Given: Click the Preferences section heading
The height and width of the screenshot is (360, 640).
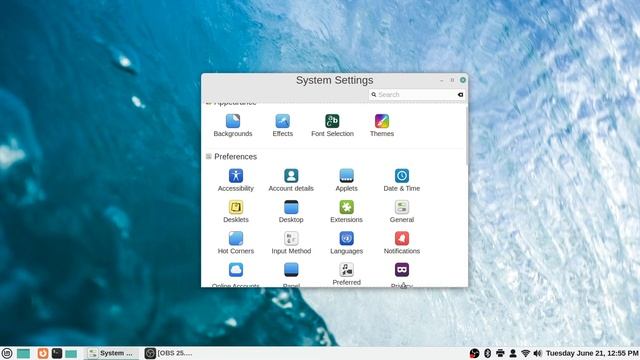Looking at the screenshot, I should coord(235,157).
